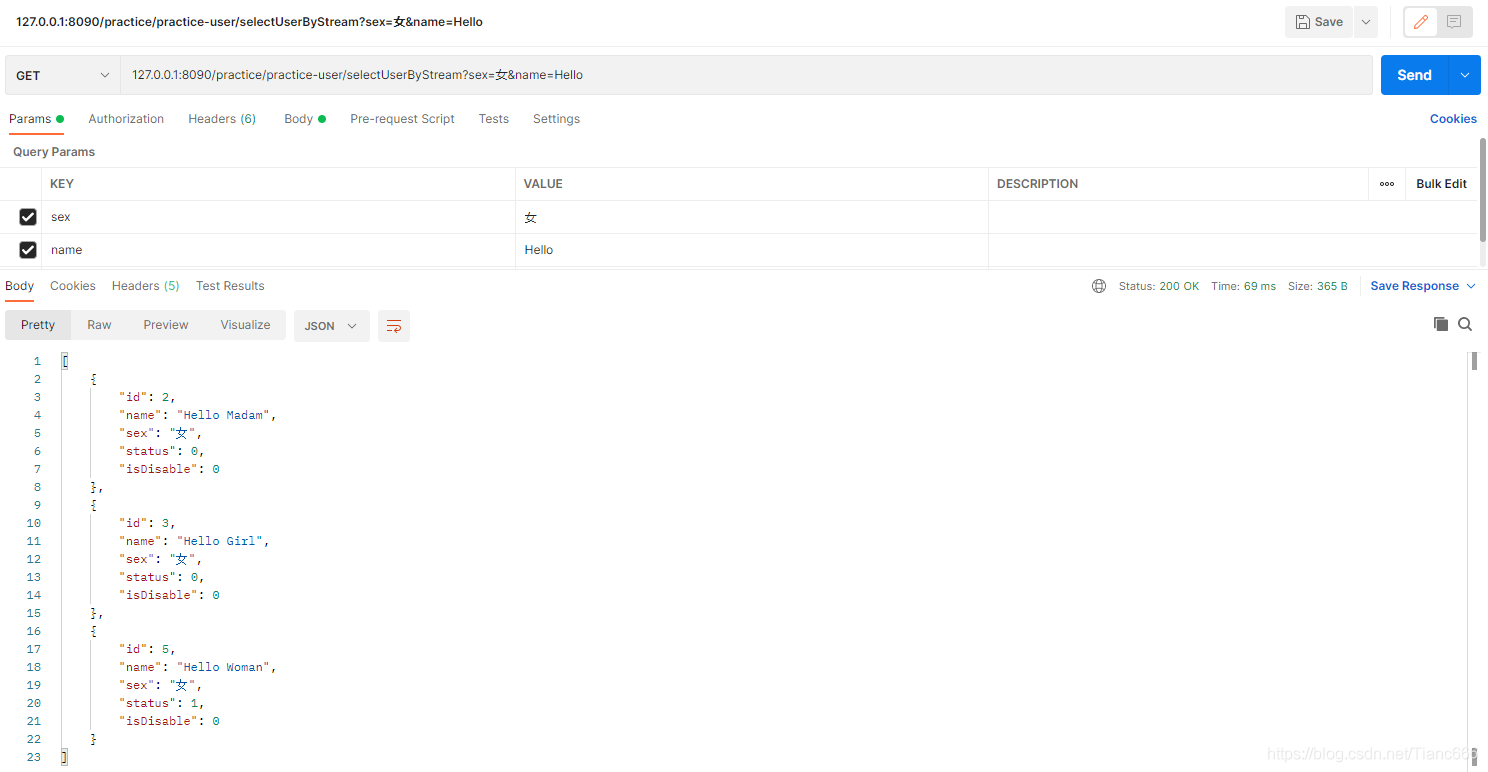Viewport: 1488px width, 772px height.
Task: Switch to the Params tab
Action: coord(36,119)
